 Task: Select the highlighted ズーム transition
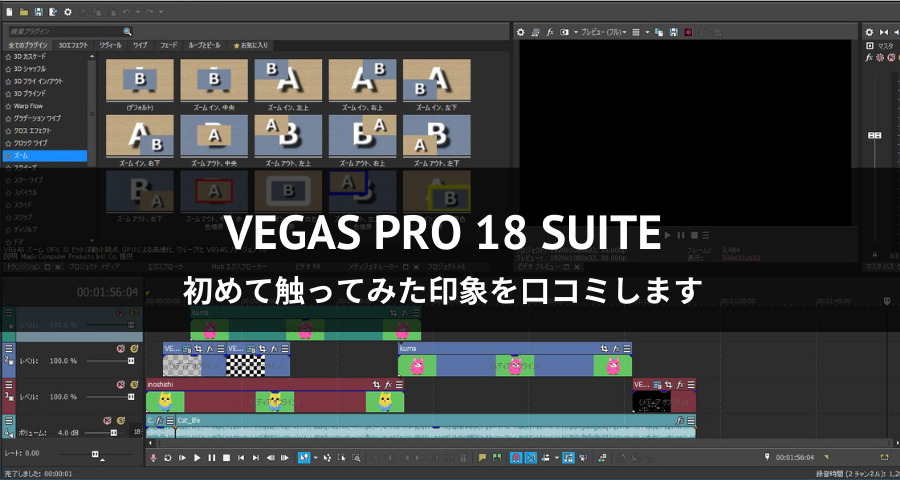[x=46, y=156]
